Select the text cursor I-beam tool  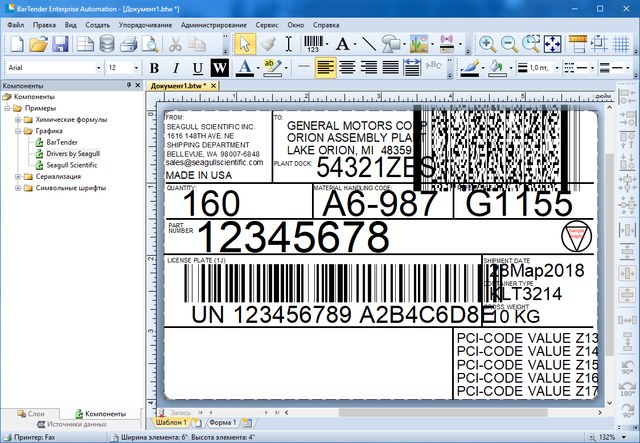coord(289,44)
